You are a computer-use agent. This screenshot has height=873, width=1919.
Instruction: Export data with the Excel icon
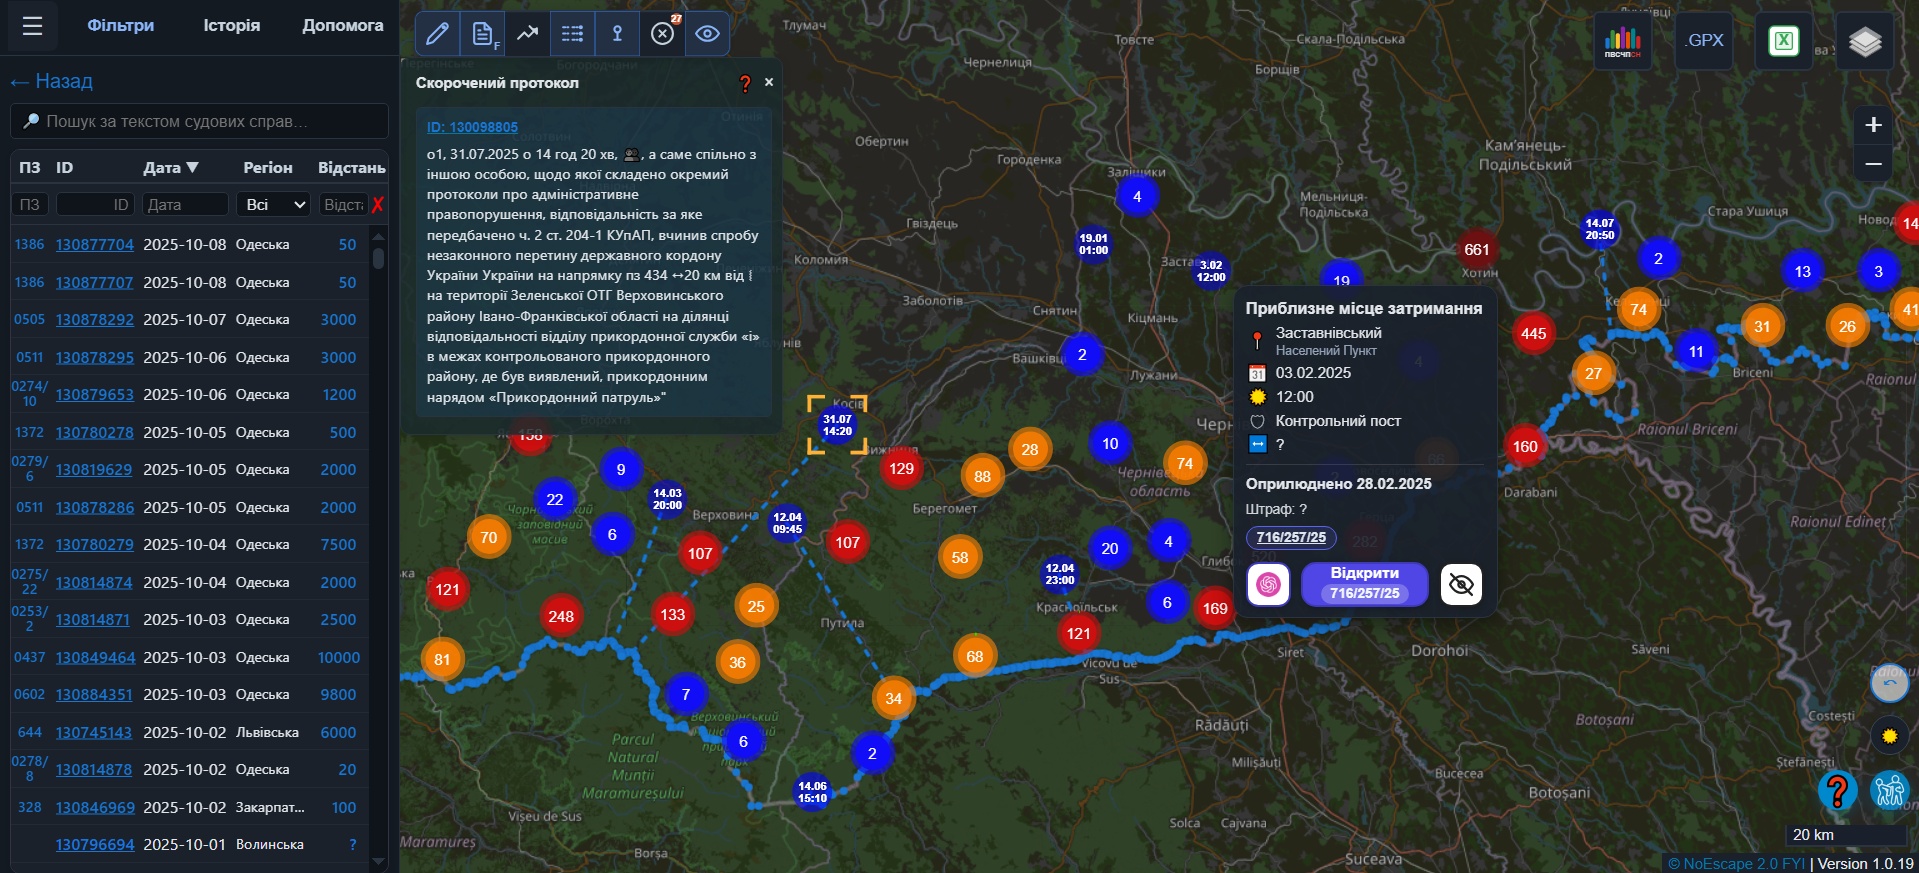tap(1783, 41)
